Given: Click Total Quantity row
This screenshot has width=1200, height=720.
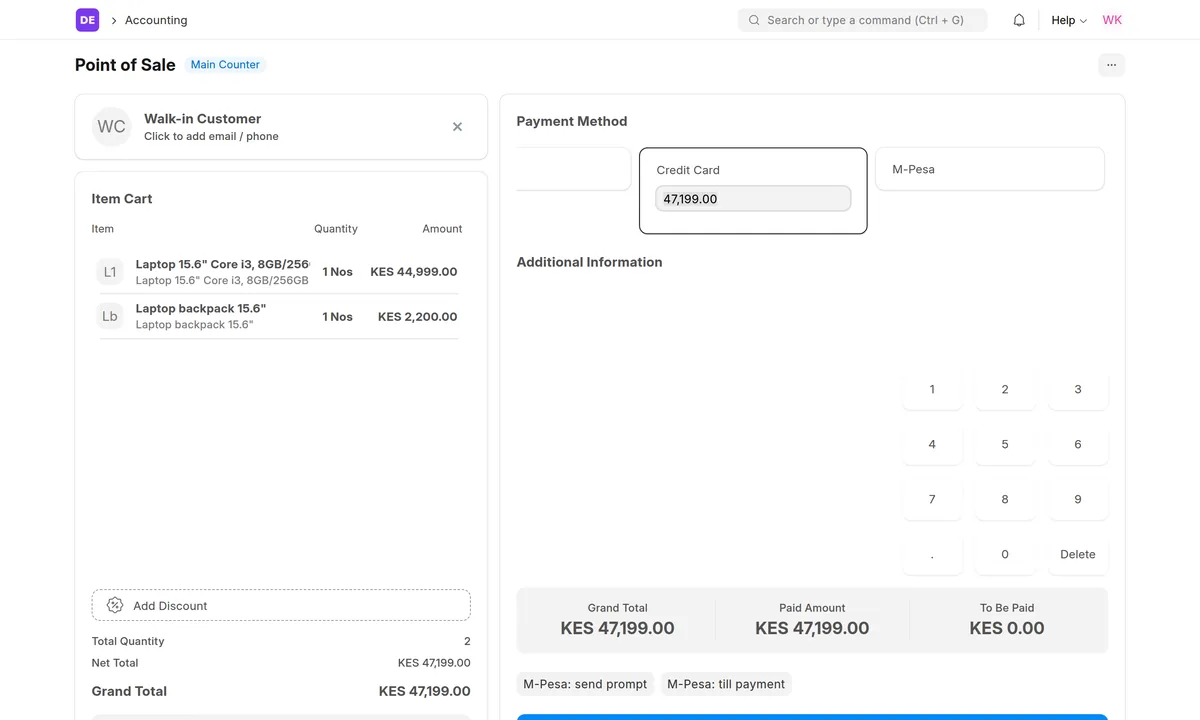Looking at the screenshot, I should coord(281,641).
